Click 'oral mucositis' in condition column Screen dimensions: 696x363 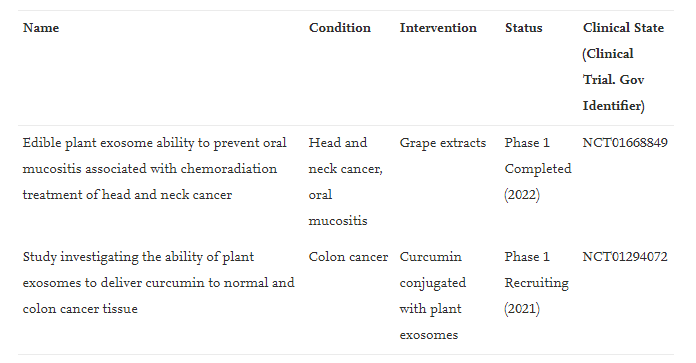338,208
